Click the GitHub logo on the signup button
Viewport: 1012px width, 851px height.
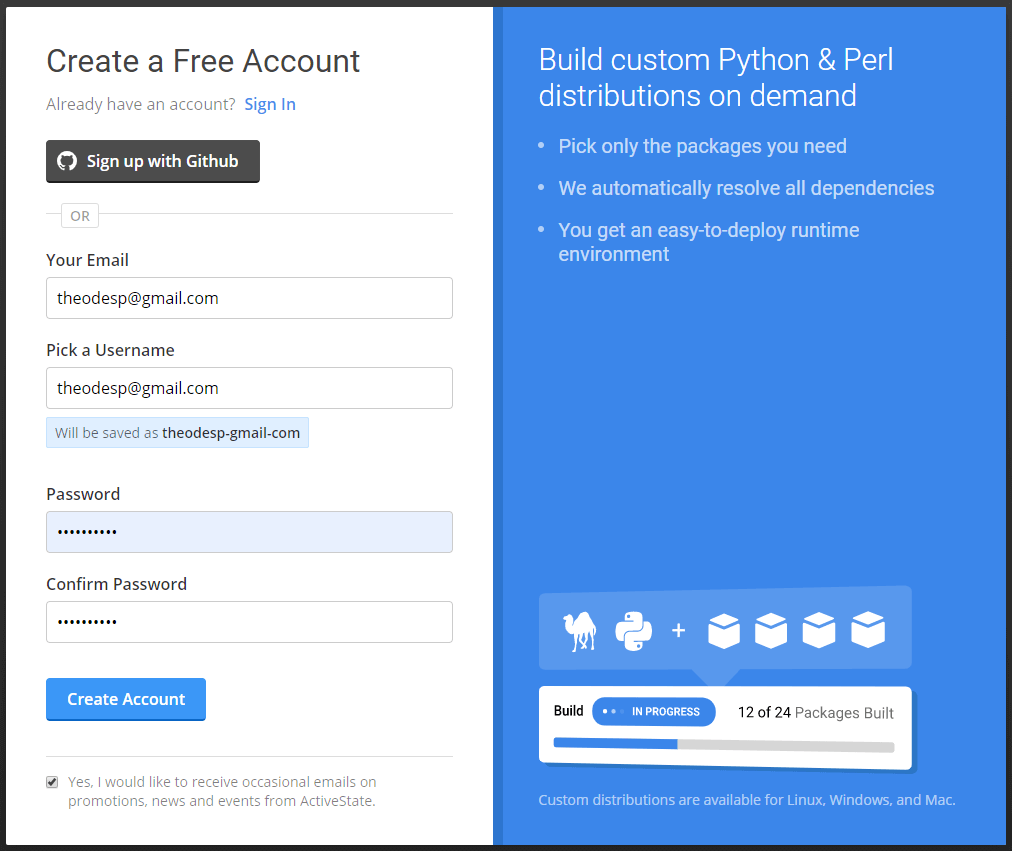(x=66, y=161)
